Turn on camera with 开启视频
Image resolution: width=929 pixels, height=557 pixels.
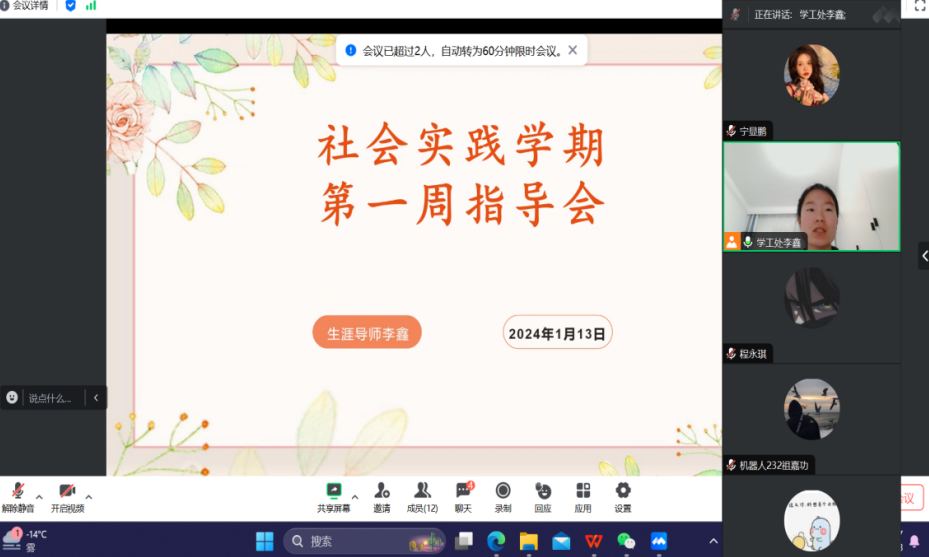tap(67, 496)
